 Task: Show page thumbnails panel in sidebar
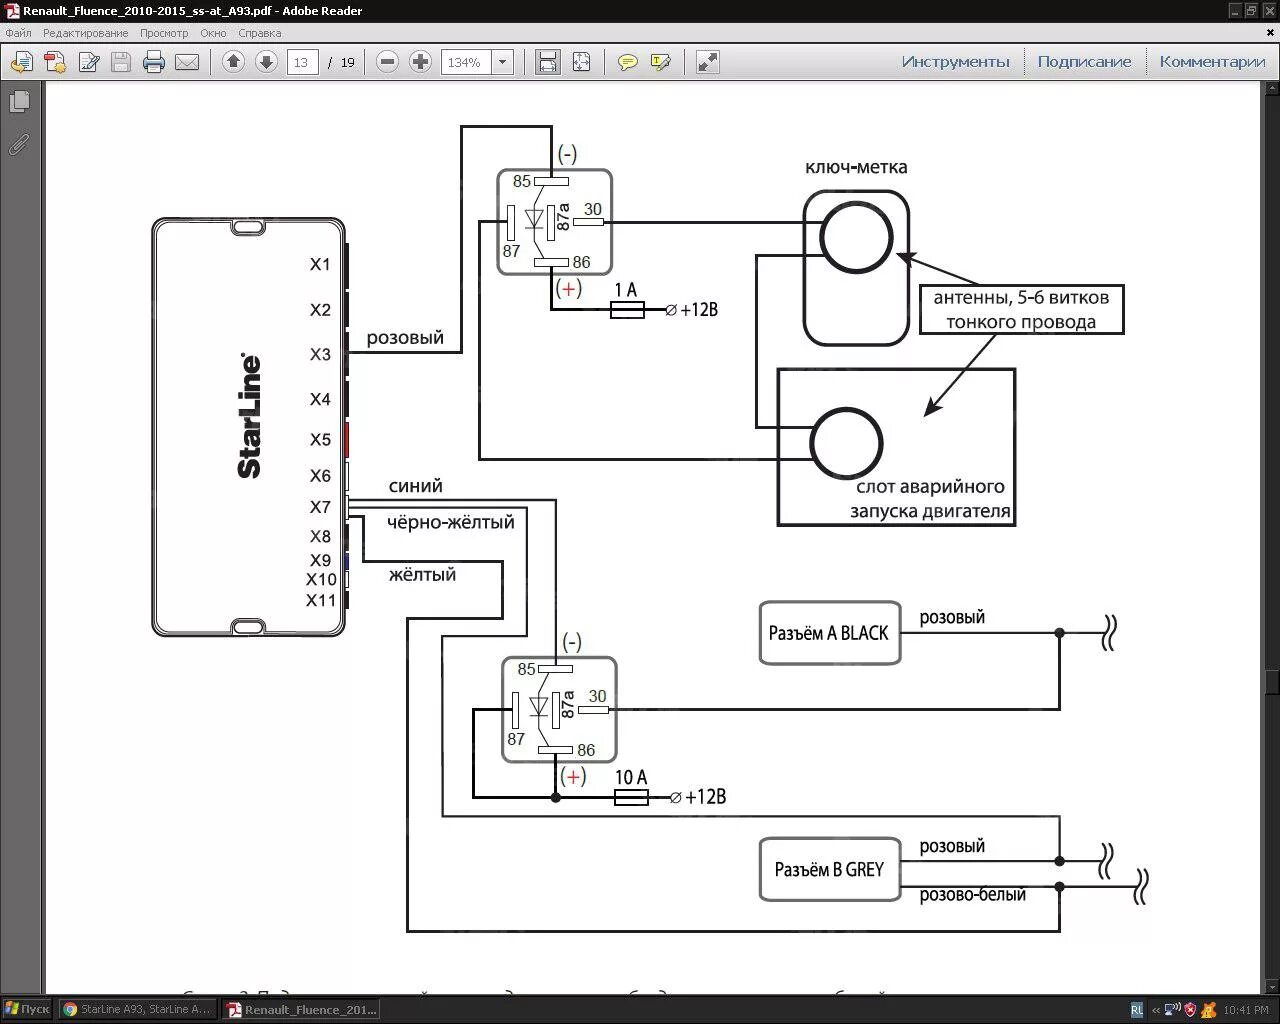pyautogui.click(x=19, y=102)
